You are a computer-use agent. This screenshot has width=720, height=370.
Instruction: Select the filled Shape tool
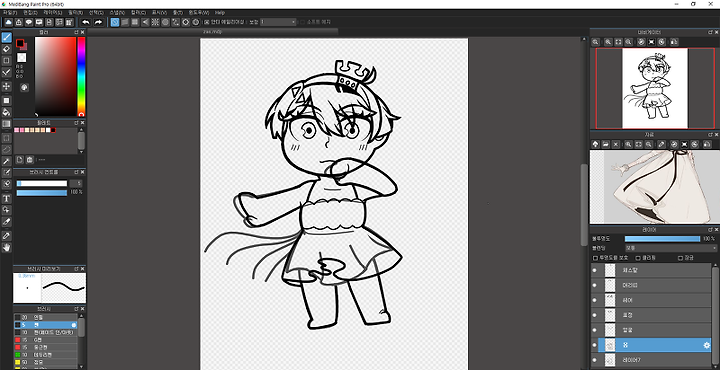(6, 100)
